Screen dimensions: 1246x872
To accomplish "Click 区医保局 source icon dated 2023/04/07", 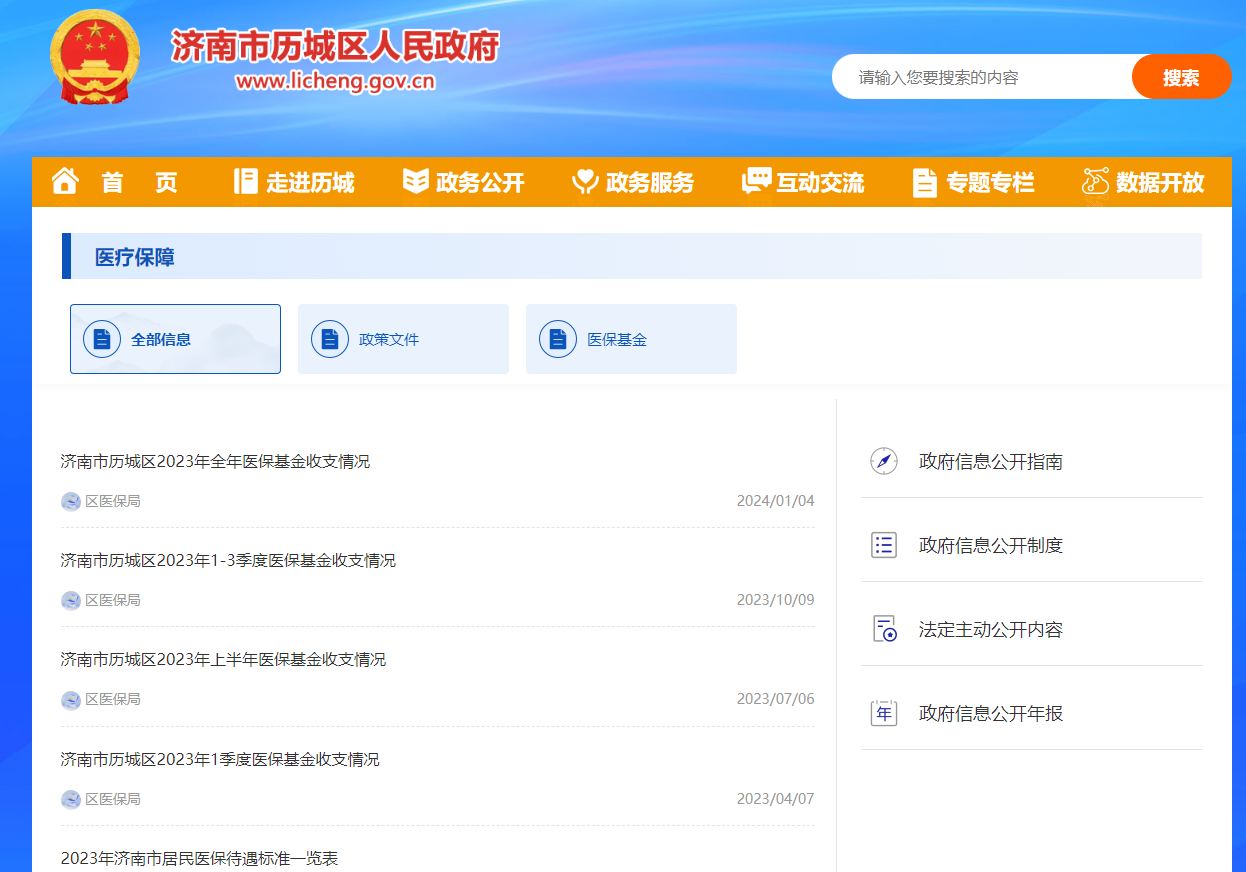I will click(x=70, y=799).
